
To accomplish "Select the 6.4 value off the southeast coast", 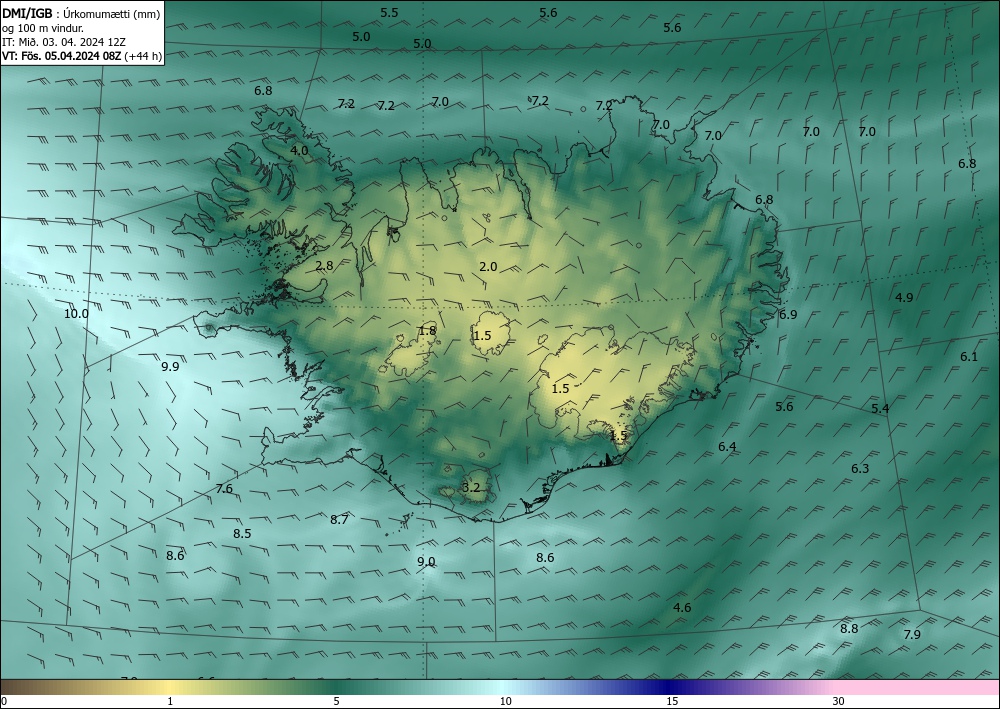I will (728, 447).
